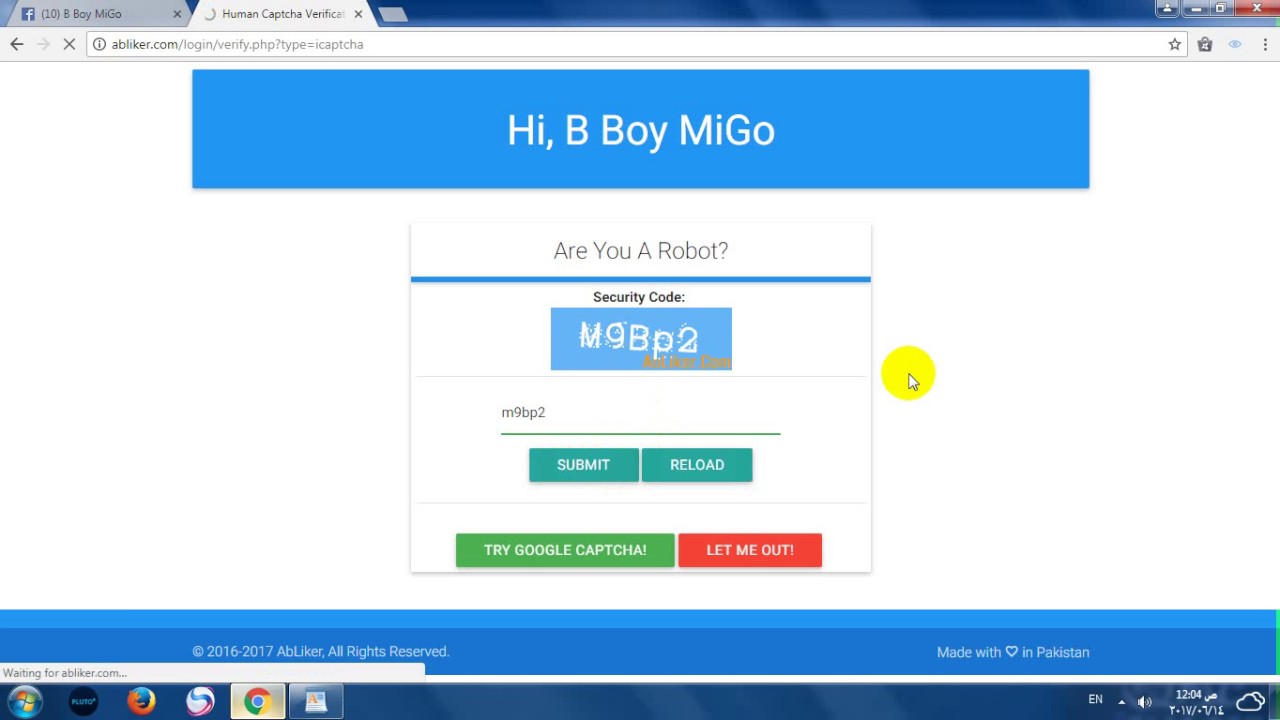Bookmark this page with the star icon

point(1174,44)
